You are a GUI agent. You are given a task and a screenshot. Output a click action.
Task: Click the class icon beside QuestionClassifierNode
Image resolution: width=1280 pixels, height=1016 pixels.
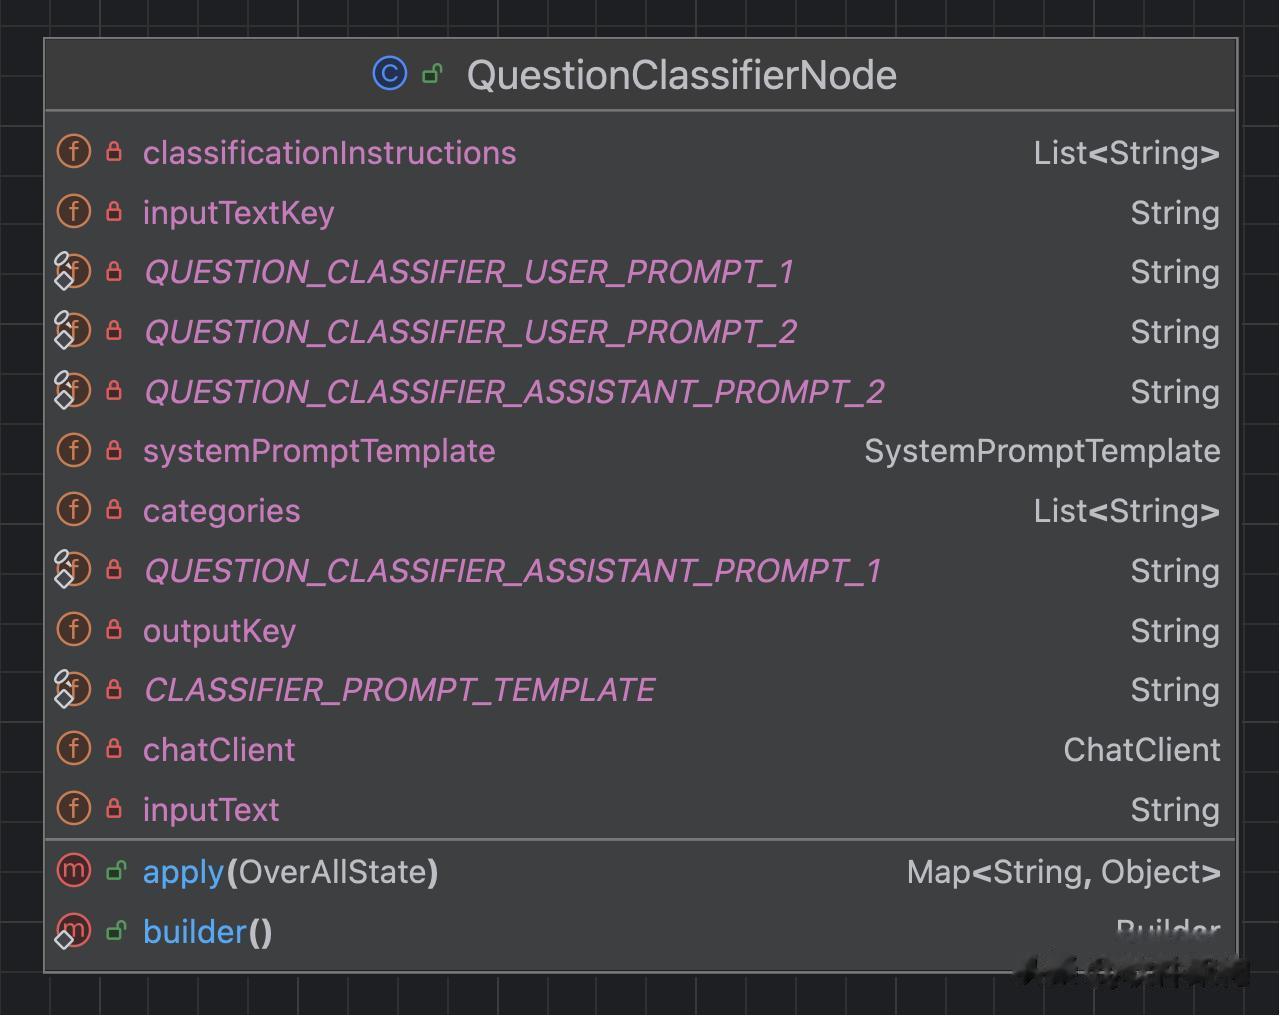point(389,74)
